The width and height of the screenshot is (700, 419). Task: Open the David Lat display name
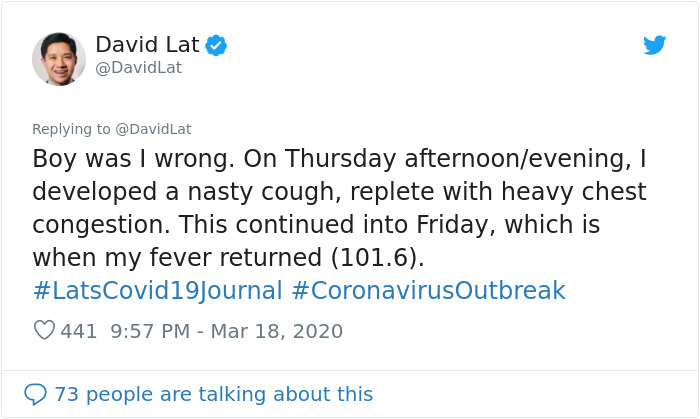tap(146, 44)
